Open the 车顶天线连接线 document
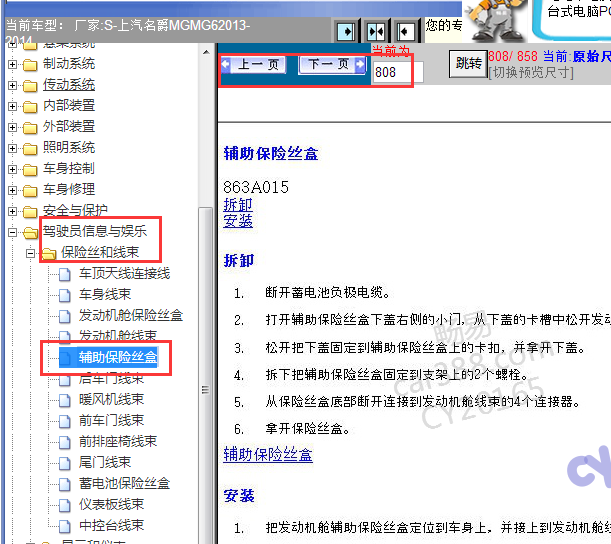The width and height of the screenshot is (611, 544). pos(124,273)
